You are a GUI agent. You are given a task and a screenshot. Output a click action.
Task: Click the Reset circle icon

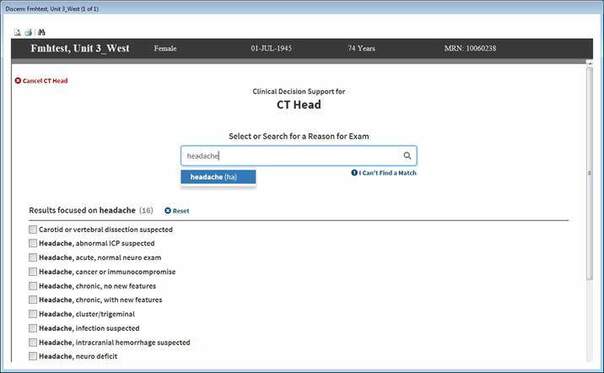[168, 211]
